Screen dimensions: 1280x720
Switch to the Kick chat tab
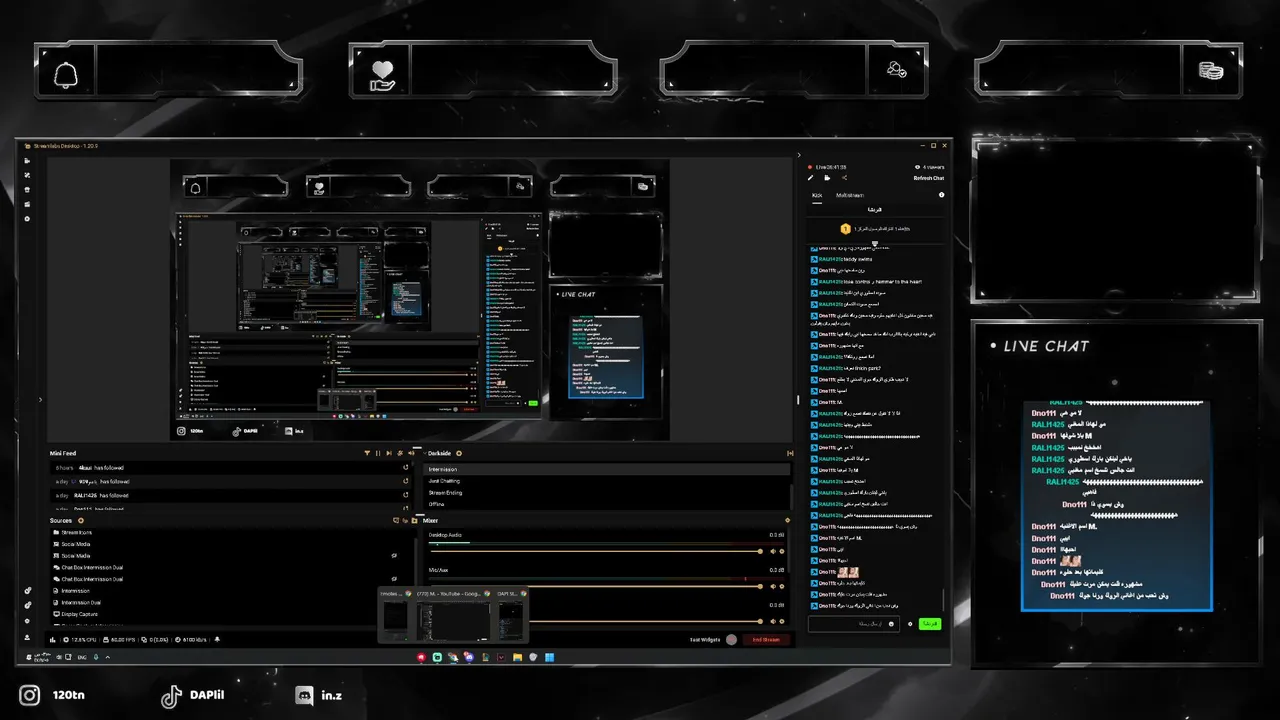pyautogui.click(x=817, y=195)
